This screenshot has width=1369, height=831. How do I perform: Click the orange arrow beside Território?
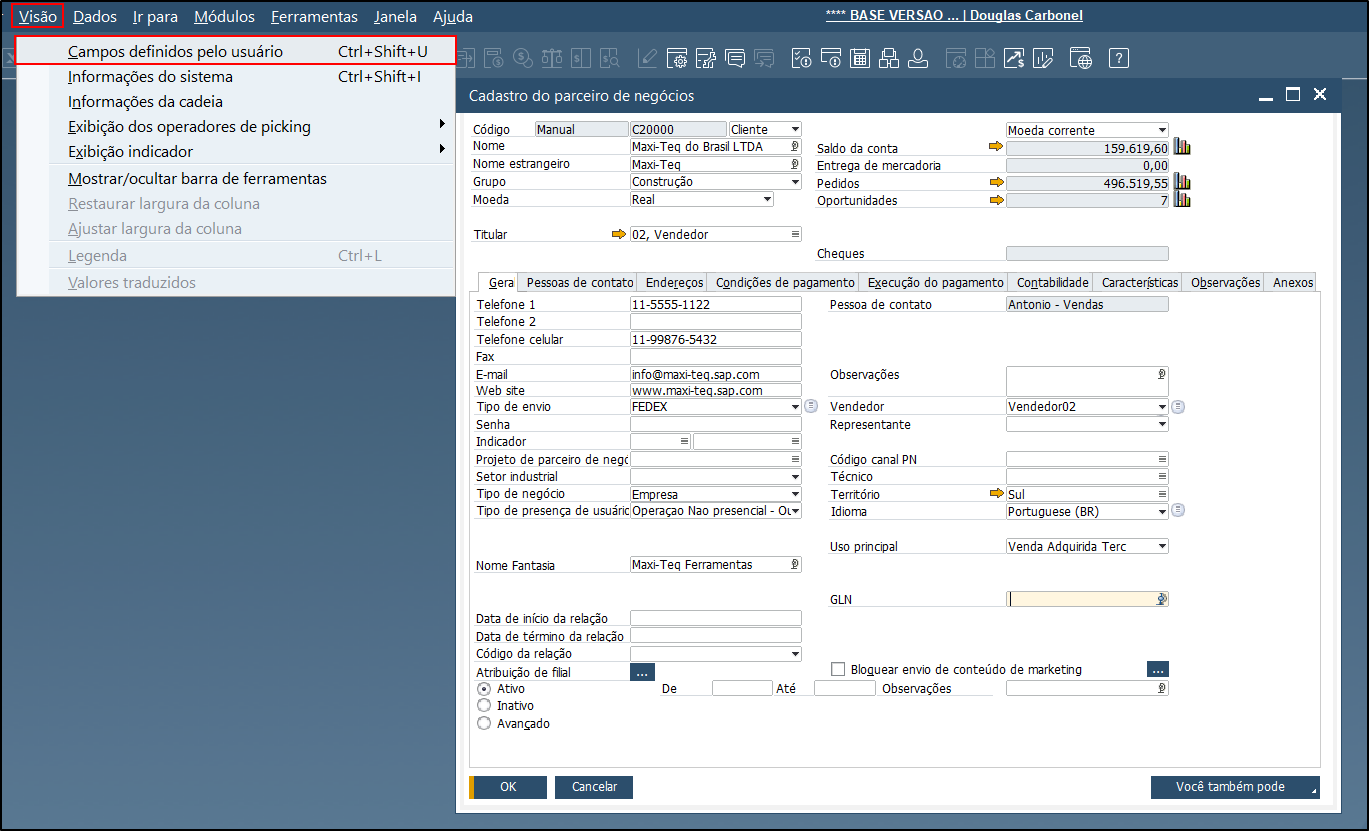pyautogui.click(x=996, y=494)
